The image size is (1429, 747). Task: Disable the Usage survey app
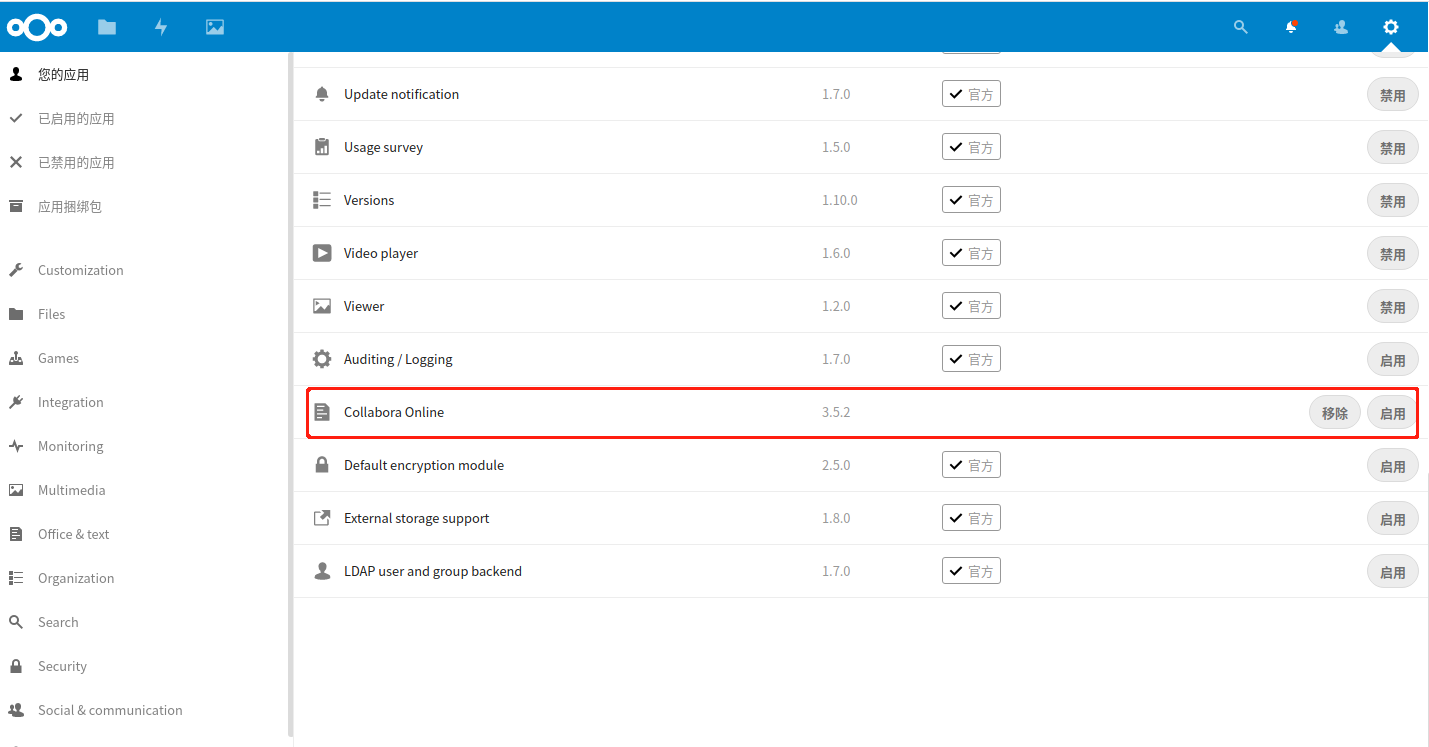1392,147
